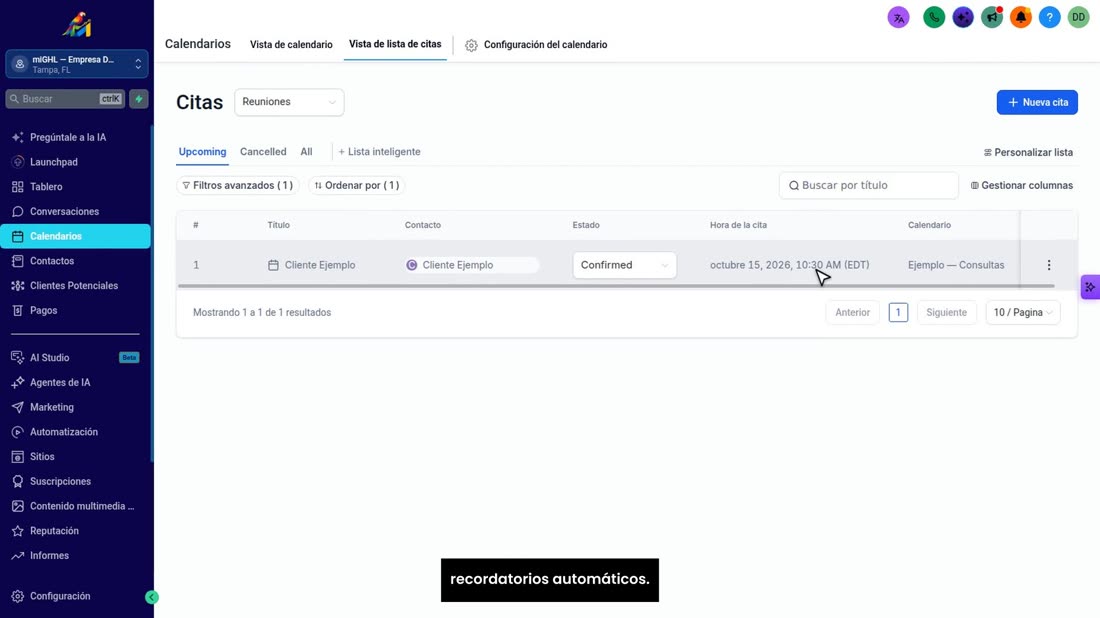Select Calendarios in the sidebar
Viewport: 1100px width, 618px height.
(76, 236)
